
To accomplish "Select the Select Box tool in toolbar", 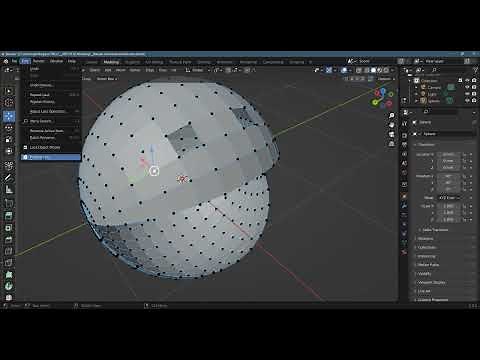I will (x=9, y=91).
